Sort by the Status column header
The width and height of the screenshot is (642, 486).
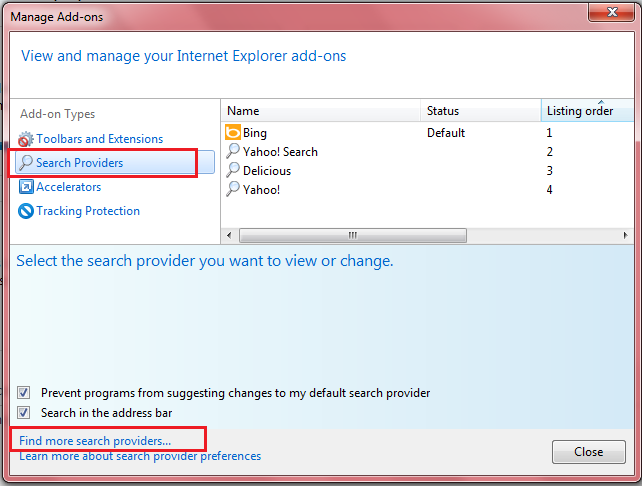pos(481,111)
